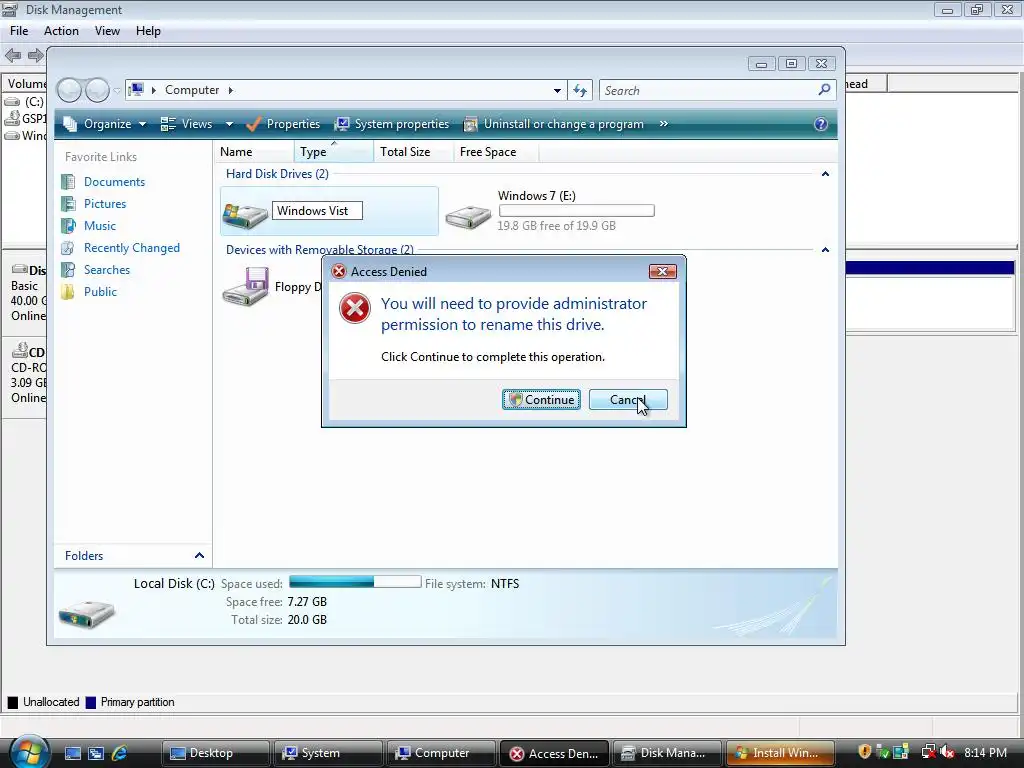Click the magnifier search icon

click(825, 89)
